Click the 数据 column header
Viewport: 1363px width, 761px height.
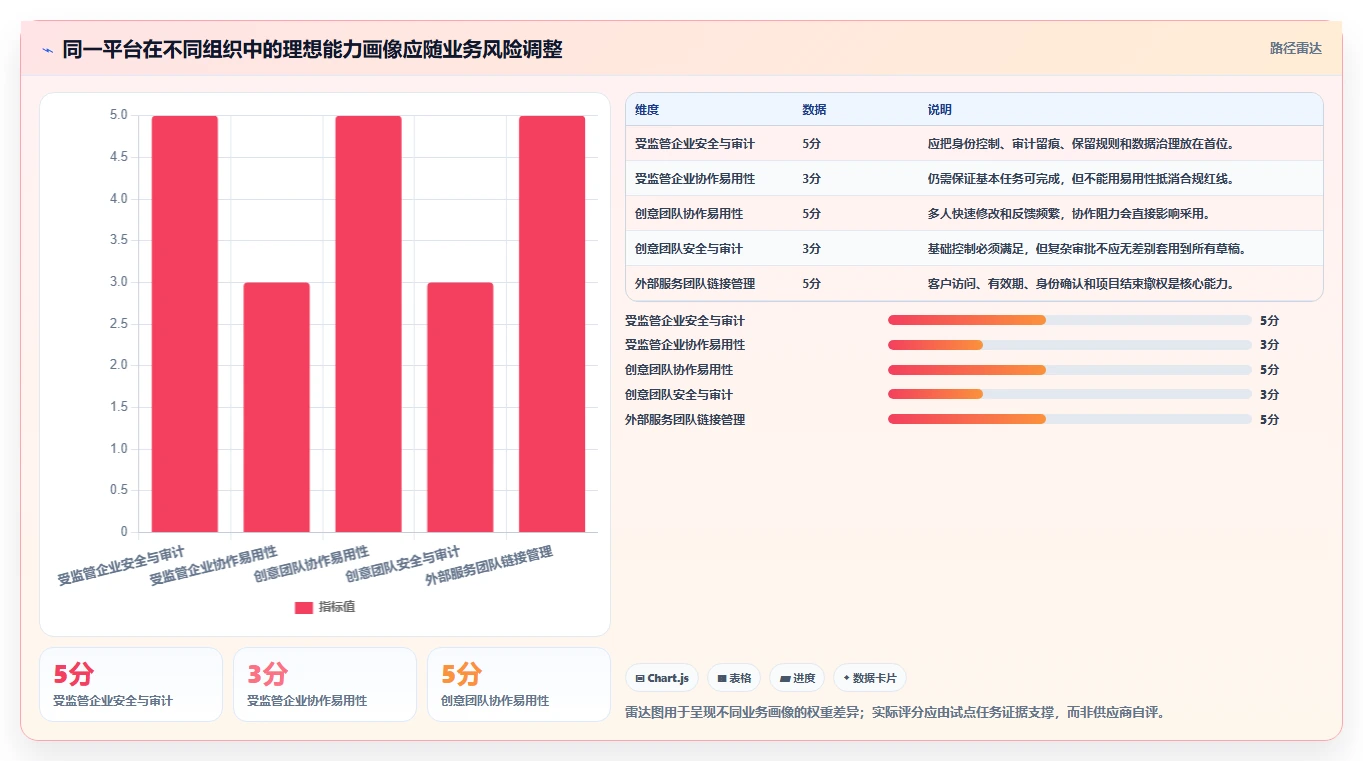[x=814, y=110]
